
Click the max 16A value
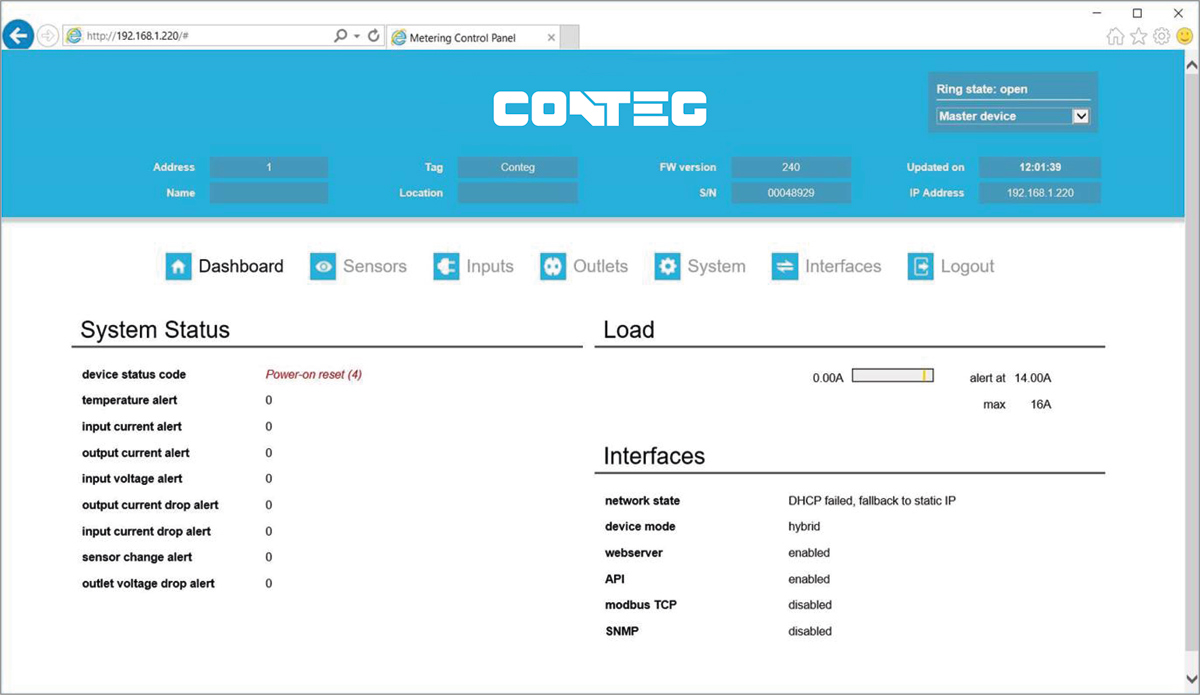coord(1041,405)
